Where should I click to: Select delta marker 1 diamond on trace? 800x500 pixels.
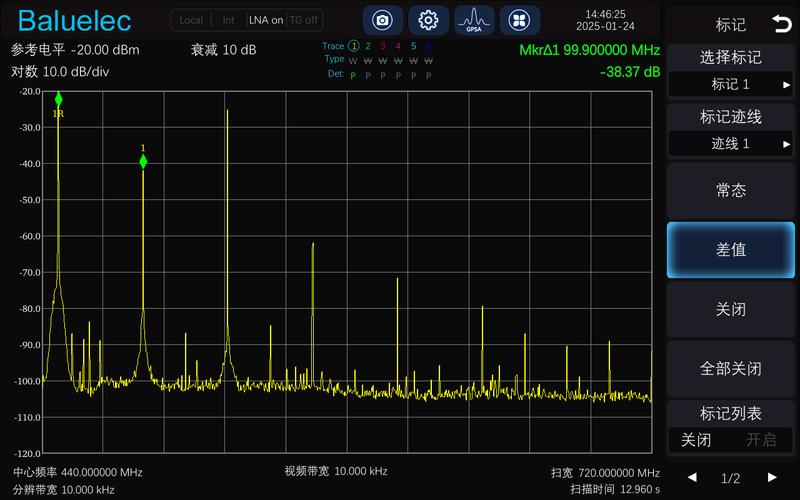tap(143, 162)
